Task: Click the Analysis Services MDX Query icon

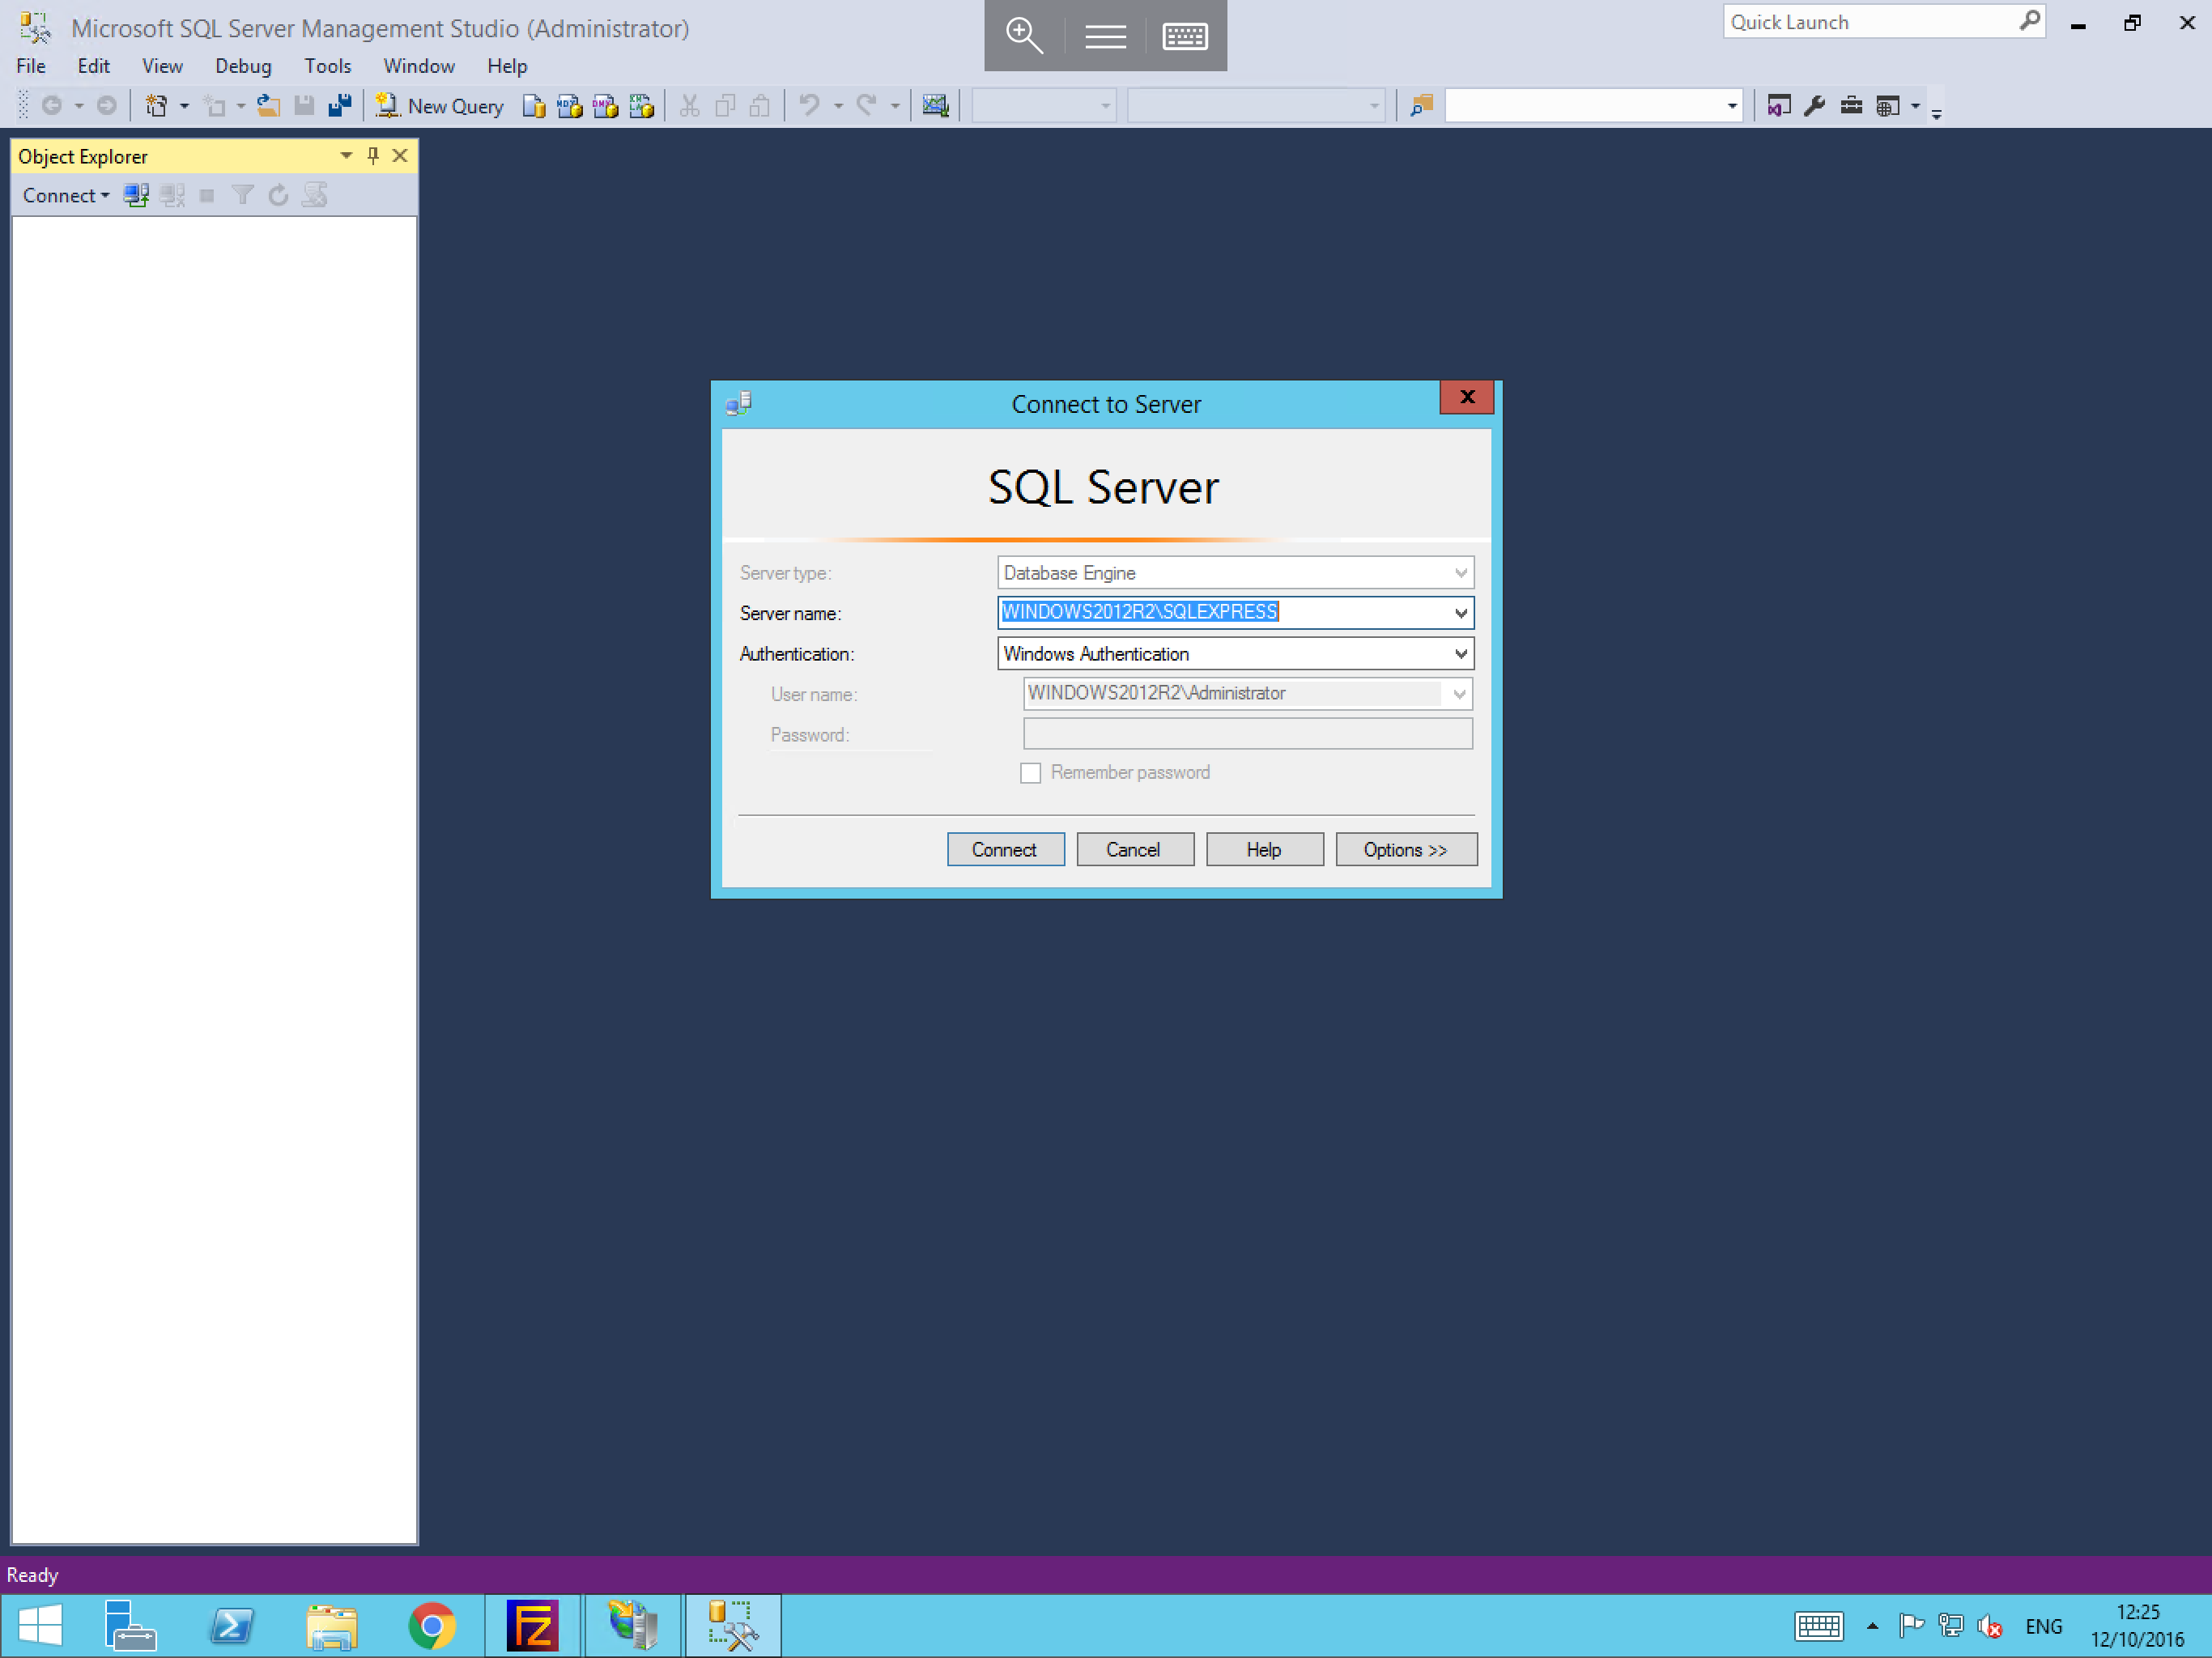Action: [x=570, y=106]
